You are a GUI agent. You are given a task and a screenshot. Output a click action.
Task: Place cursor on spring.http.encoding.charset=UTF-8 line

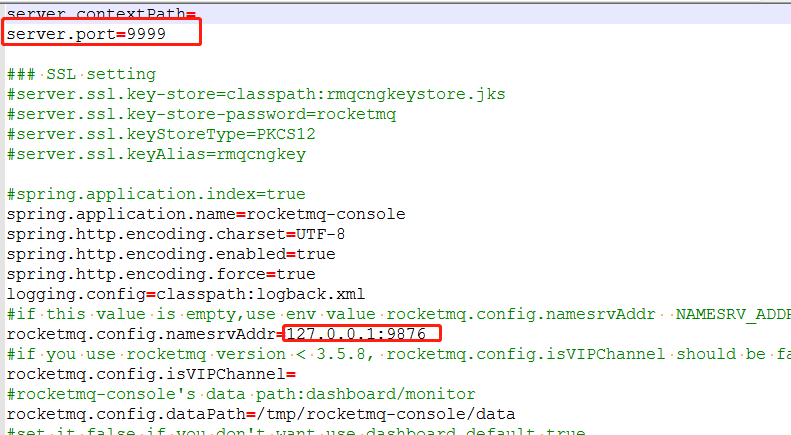coord(176,234)
